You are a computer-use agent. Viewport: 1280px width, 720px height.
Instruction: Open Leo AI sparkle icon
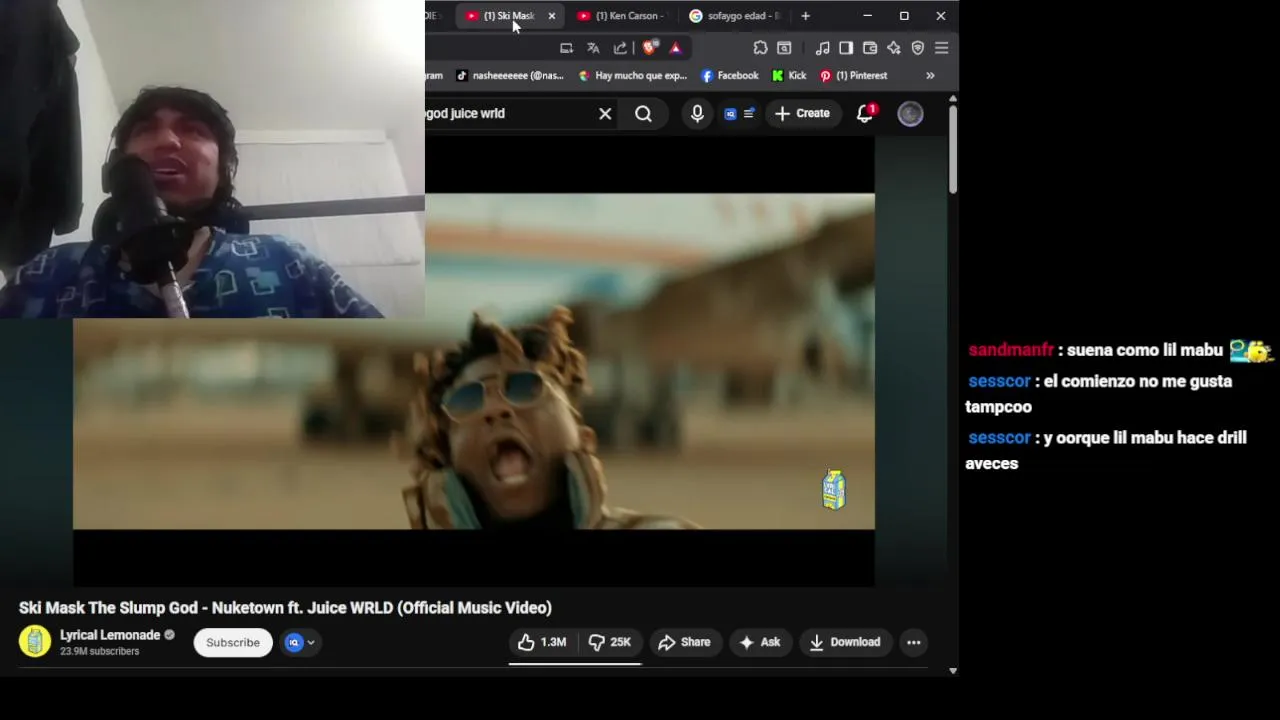click(x=894, y=48)
